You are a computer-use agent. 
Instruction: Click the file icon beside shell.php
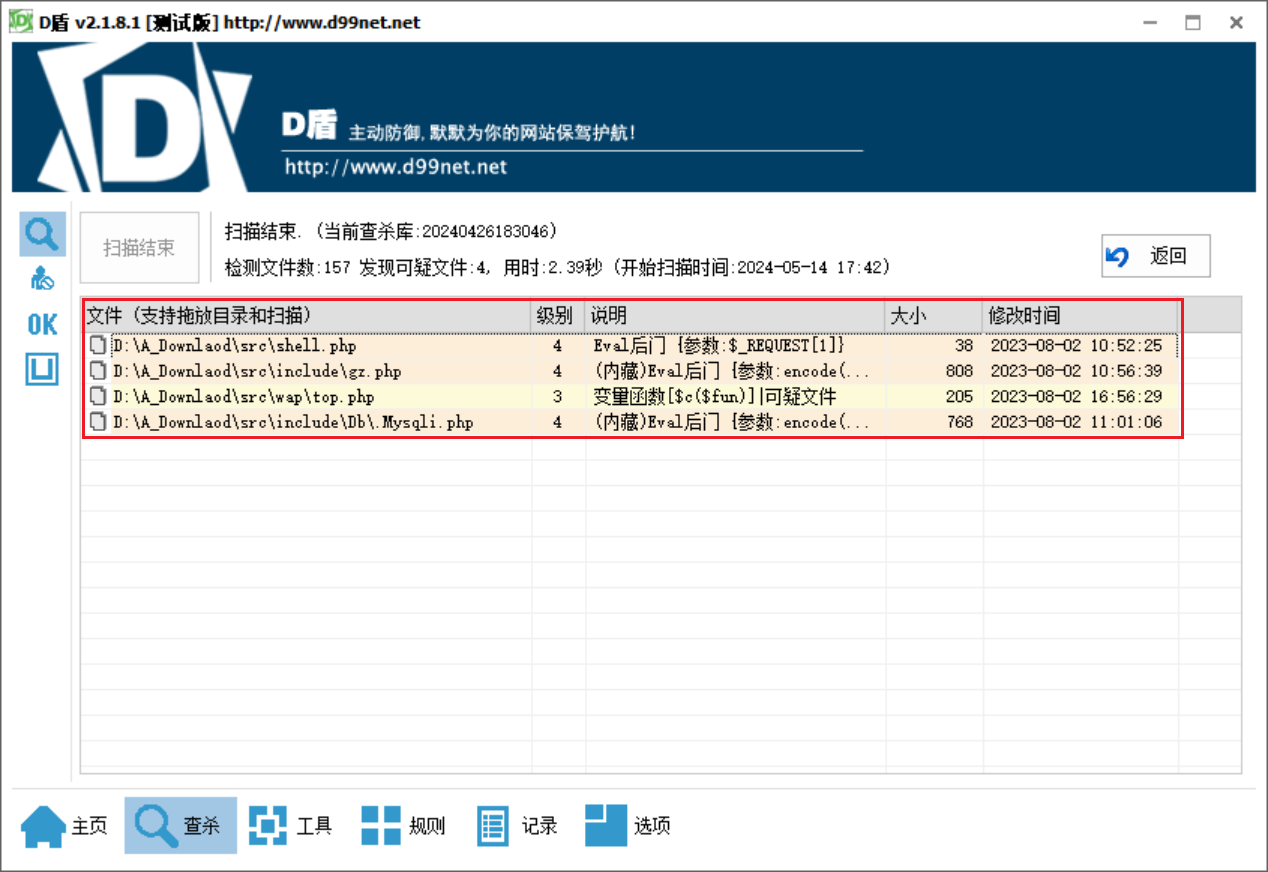(98, 346)
